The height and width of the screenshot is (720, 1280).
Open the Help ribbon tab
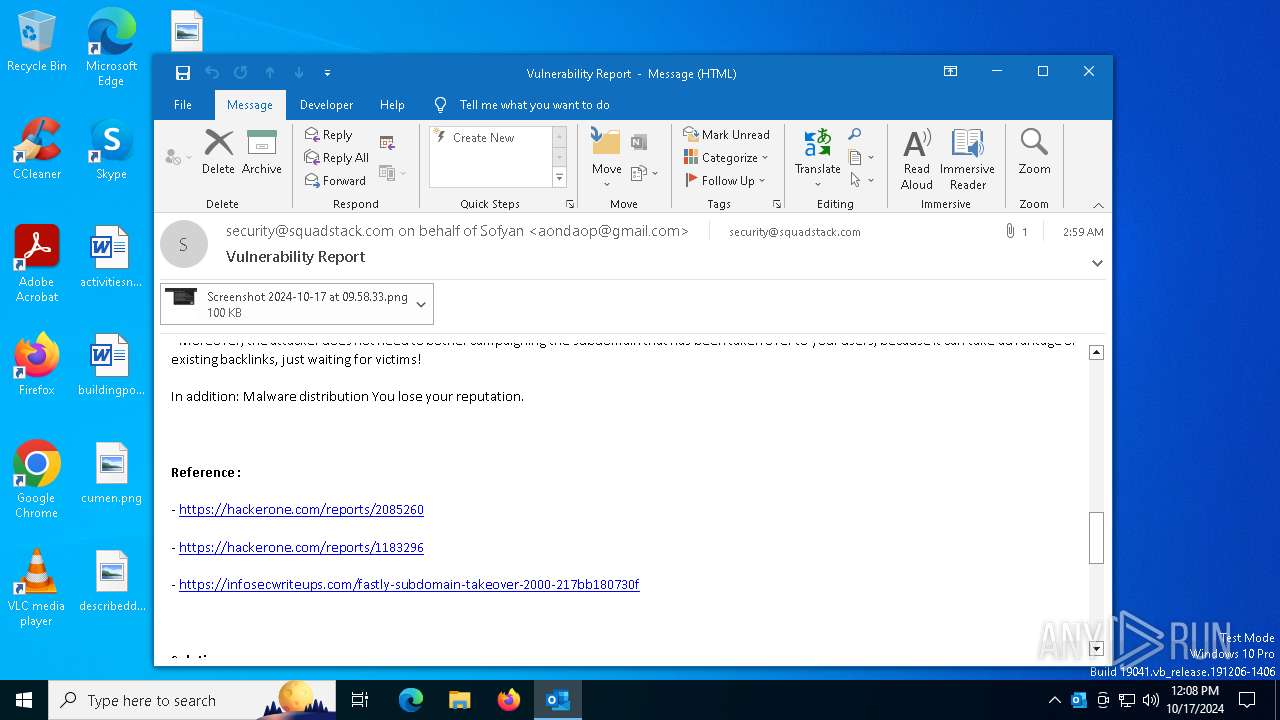point(392,105)
